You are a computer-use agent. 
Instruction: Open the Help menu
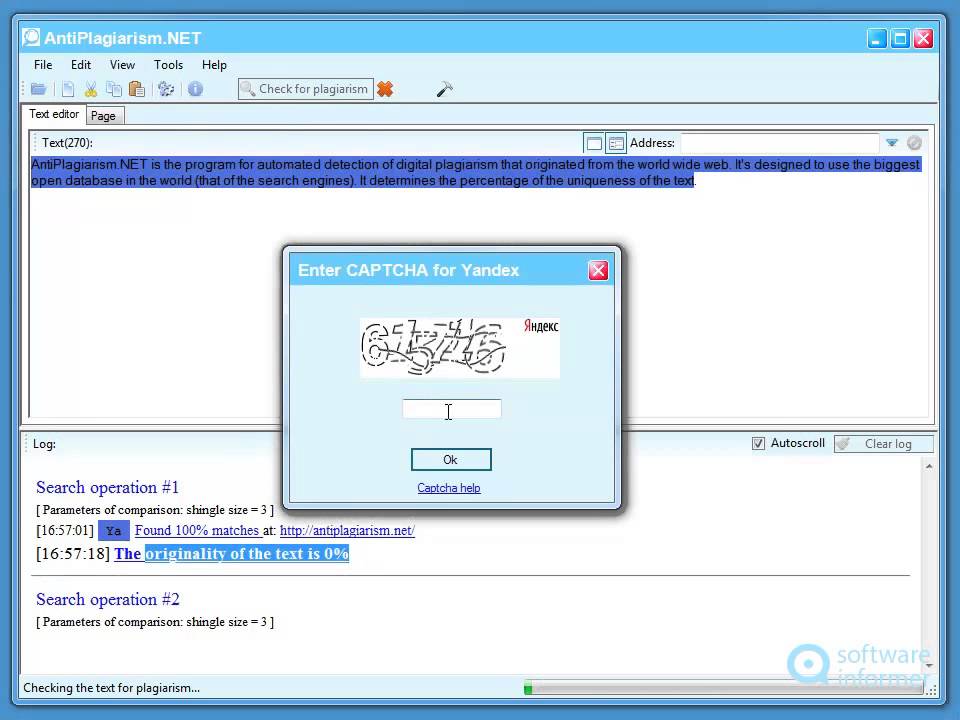pos(214,65)
